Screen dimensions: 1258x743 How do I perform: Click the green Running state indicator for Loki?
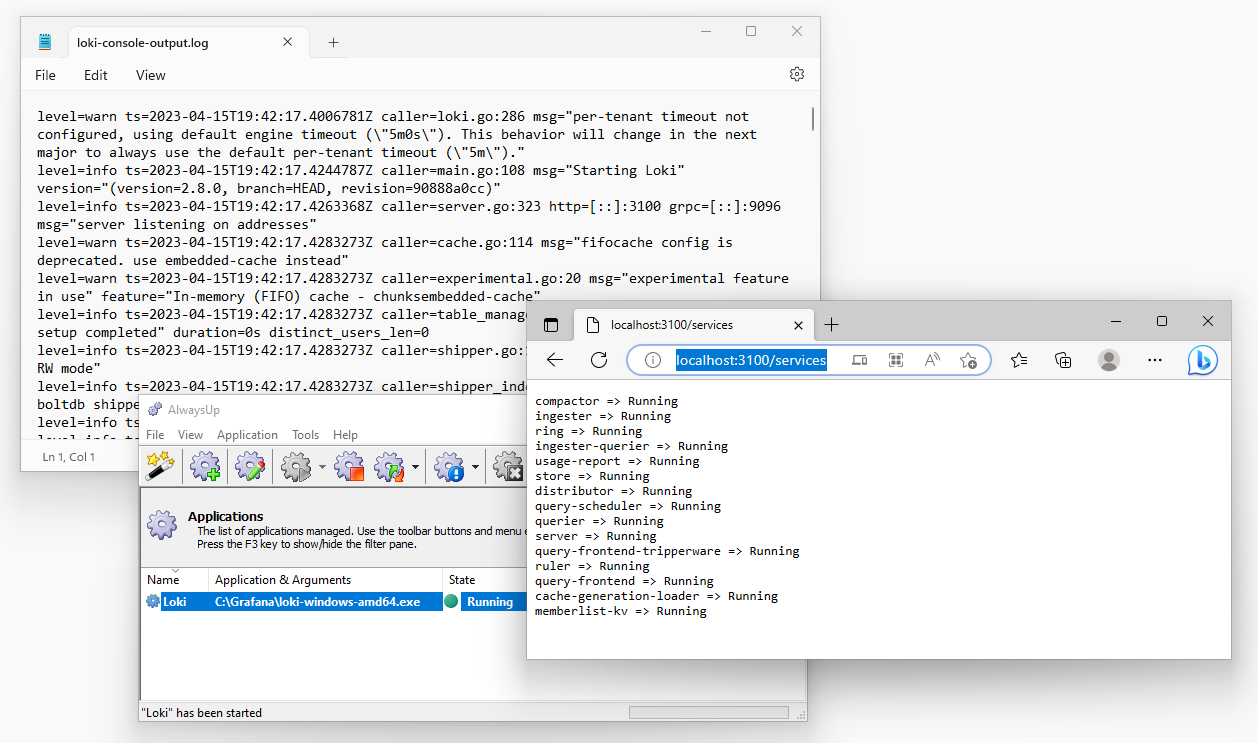click(451, 602)
